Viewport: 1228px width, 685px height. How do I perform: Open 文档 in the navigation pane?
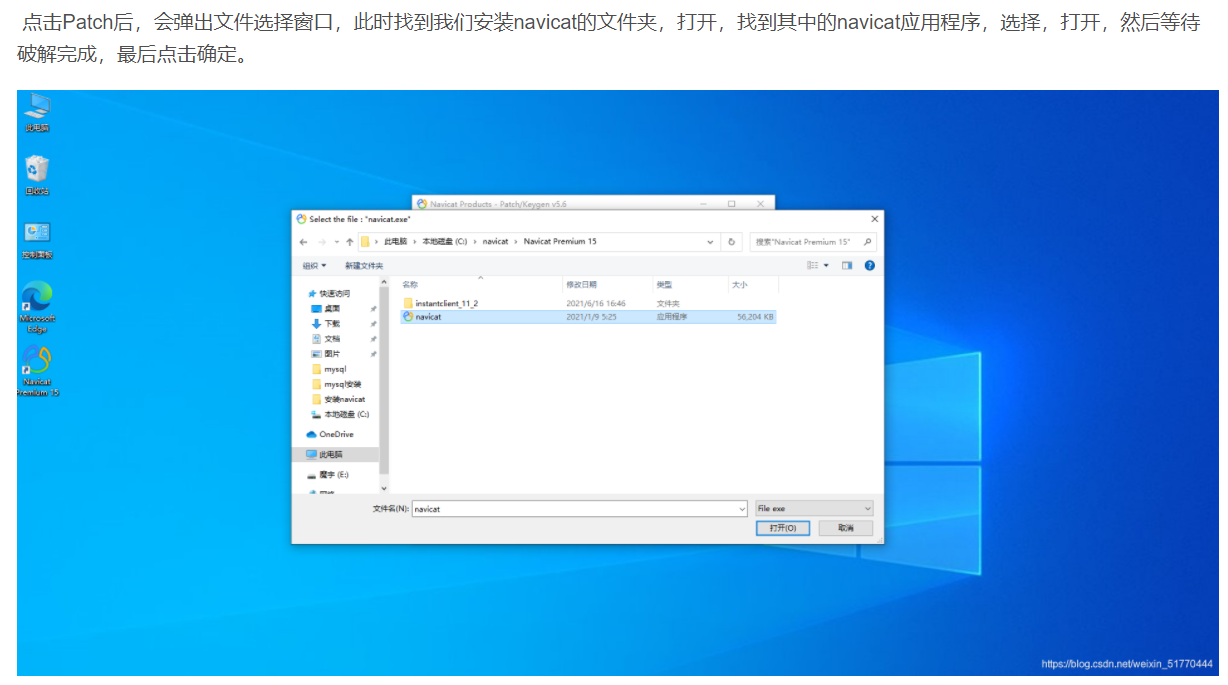coord(332,339)
